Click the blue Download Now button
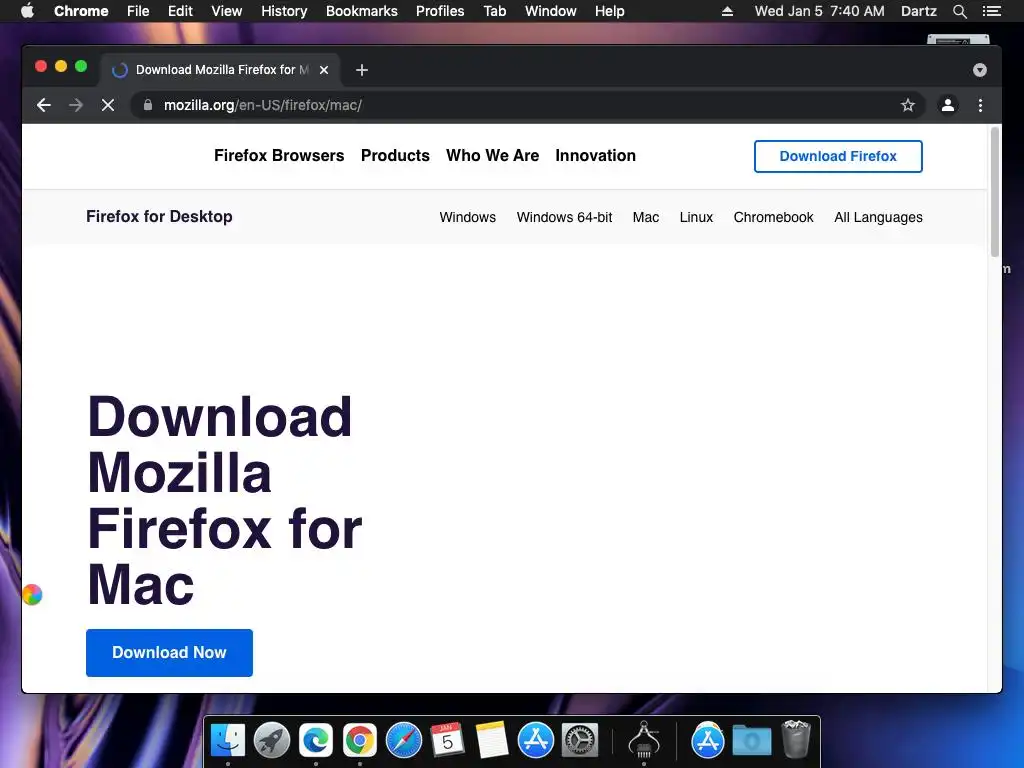1024x768 pixels. pyautogui.click(x=169, y=652)
